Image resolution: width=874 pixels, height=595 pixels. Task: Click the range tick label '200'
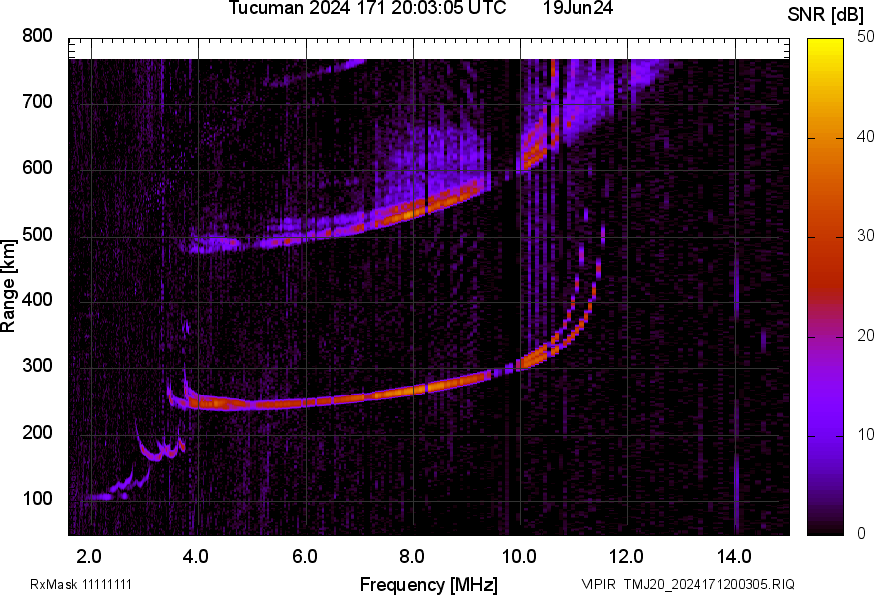click(x=37, y=433)
